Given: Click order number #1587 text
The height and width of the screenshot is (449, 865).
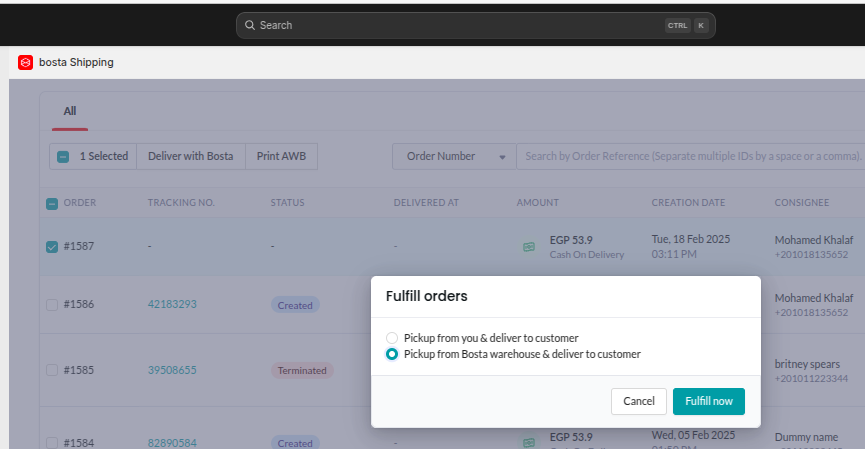Looking at the screenshot, I should click(79, 246).
